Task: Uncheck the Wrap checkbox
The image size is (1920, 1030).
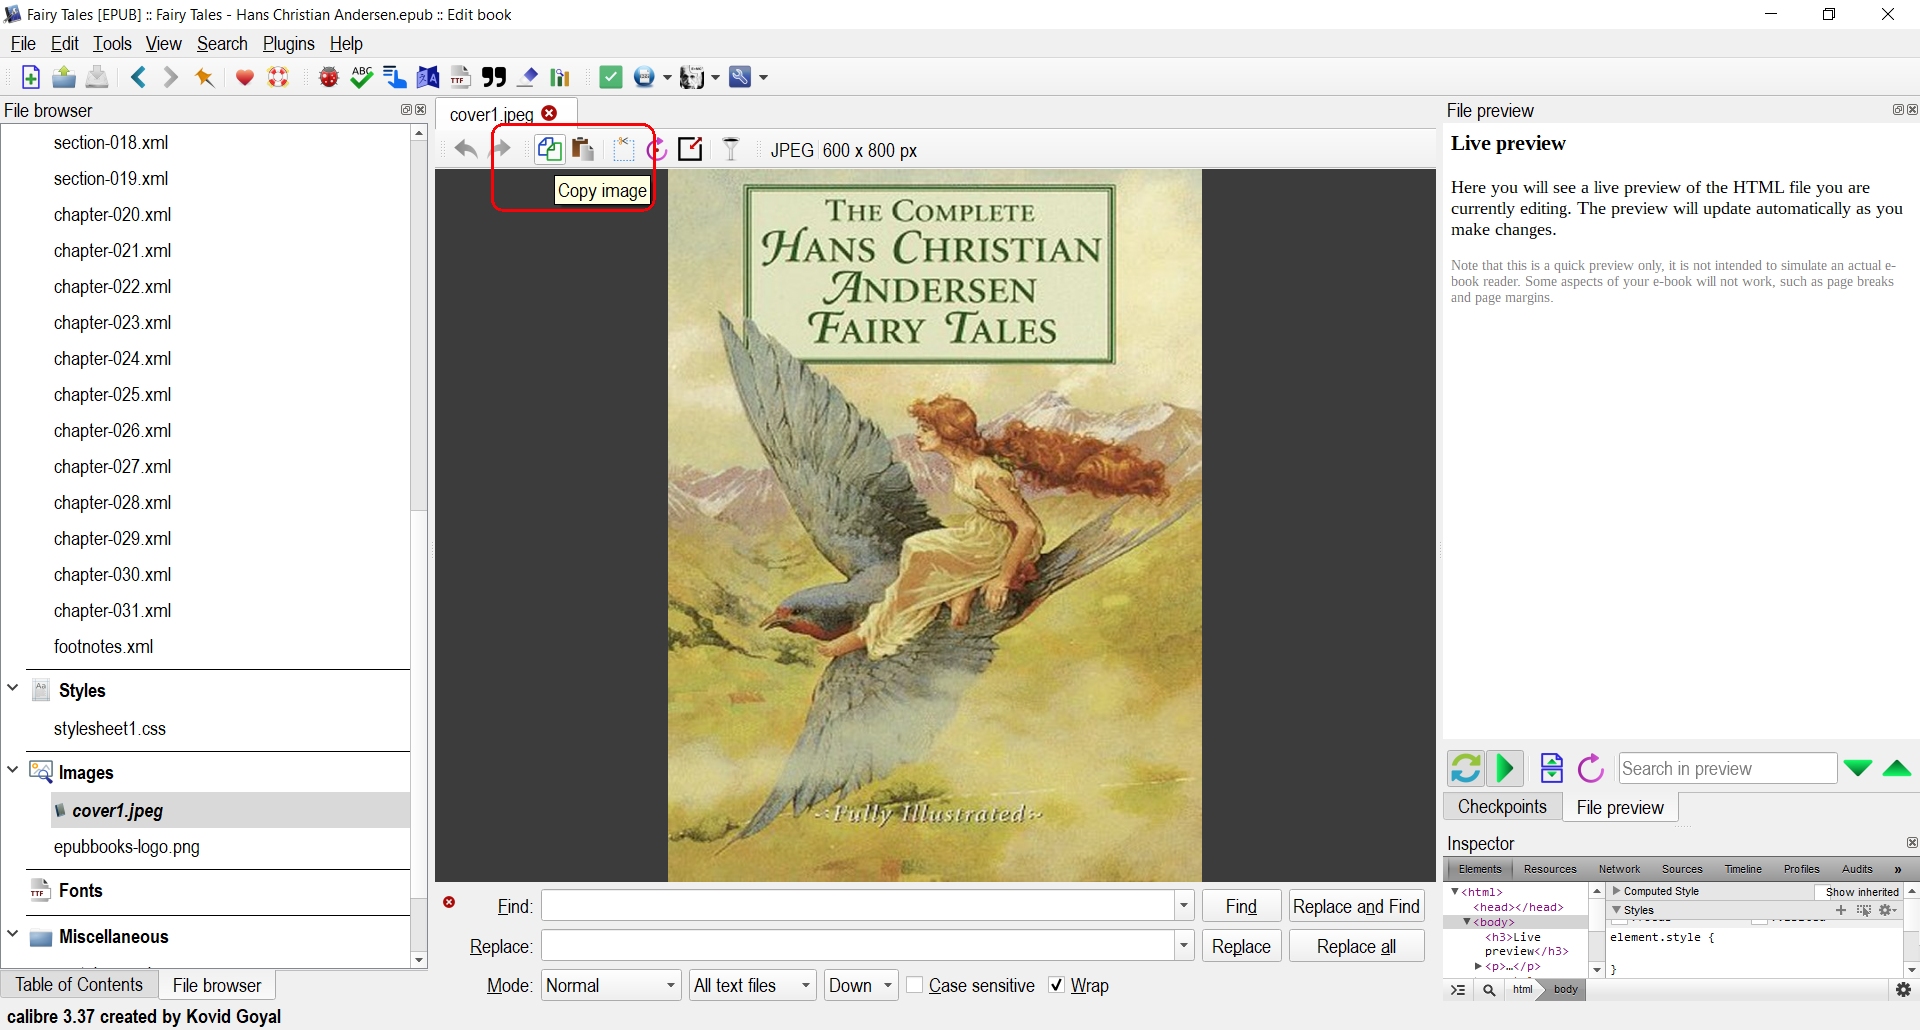Action: pyautogui.click(x=1056, y=985)
